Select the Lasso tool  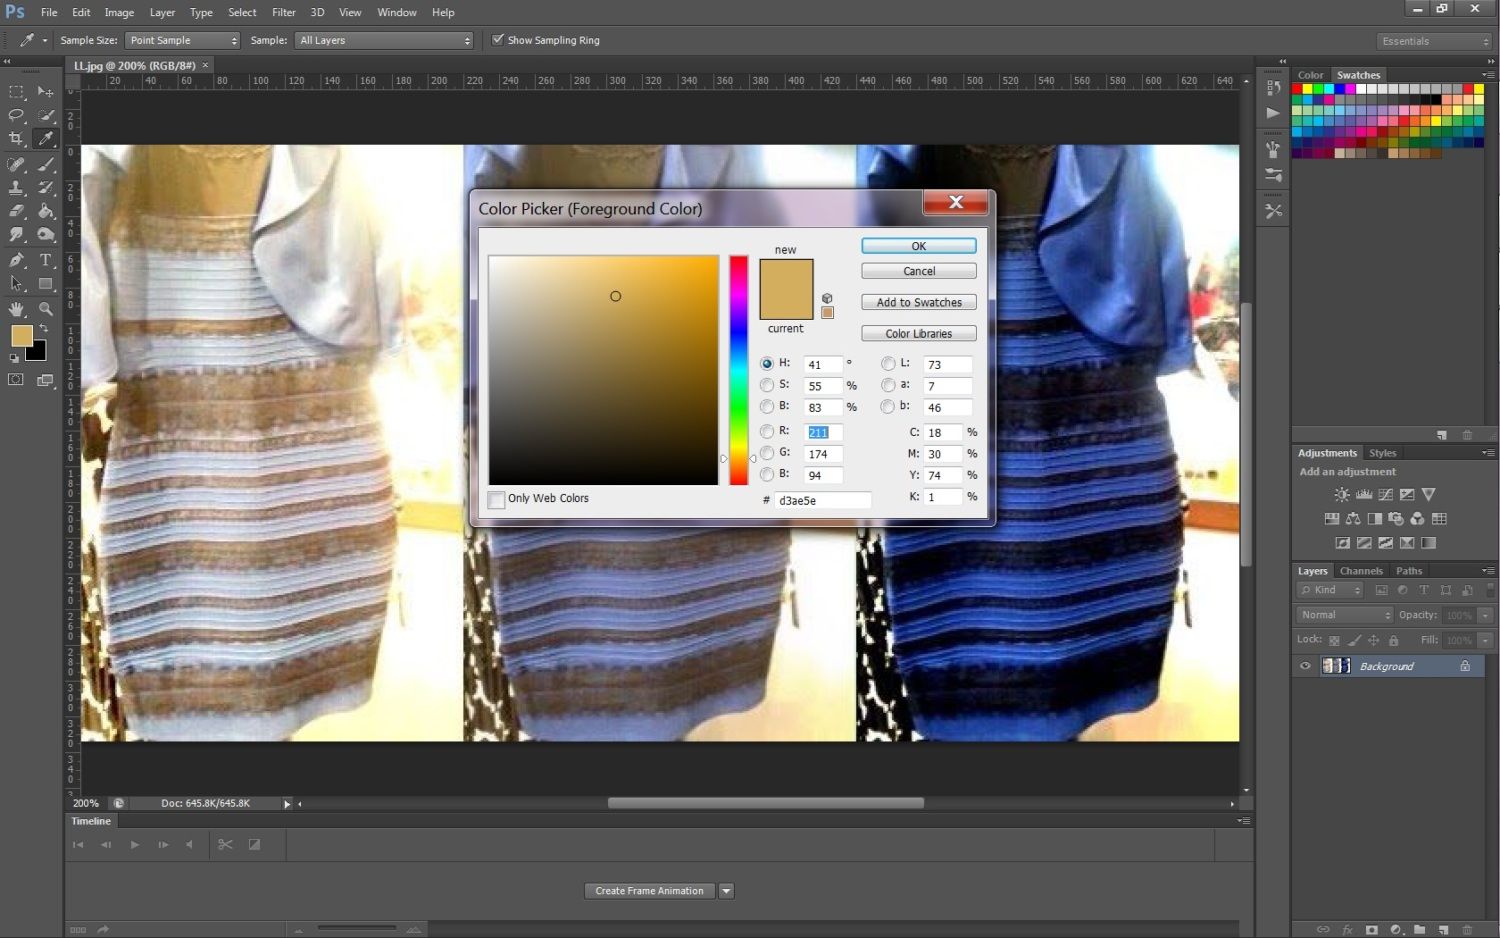coord(16,115)
